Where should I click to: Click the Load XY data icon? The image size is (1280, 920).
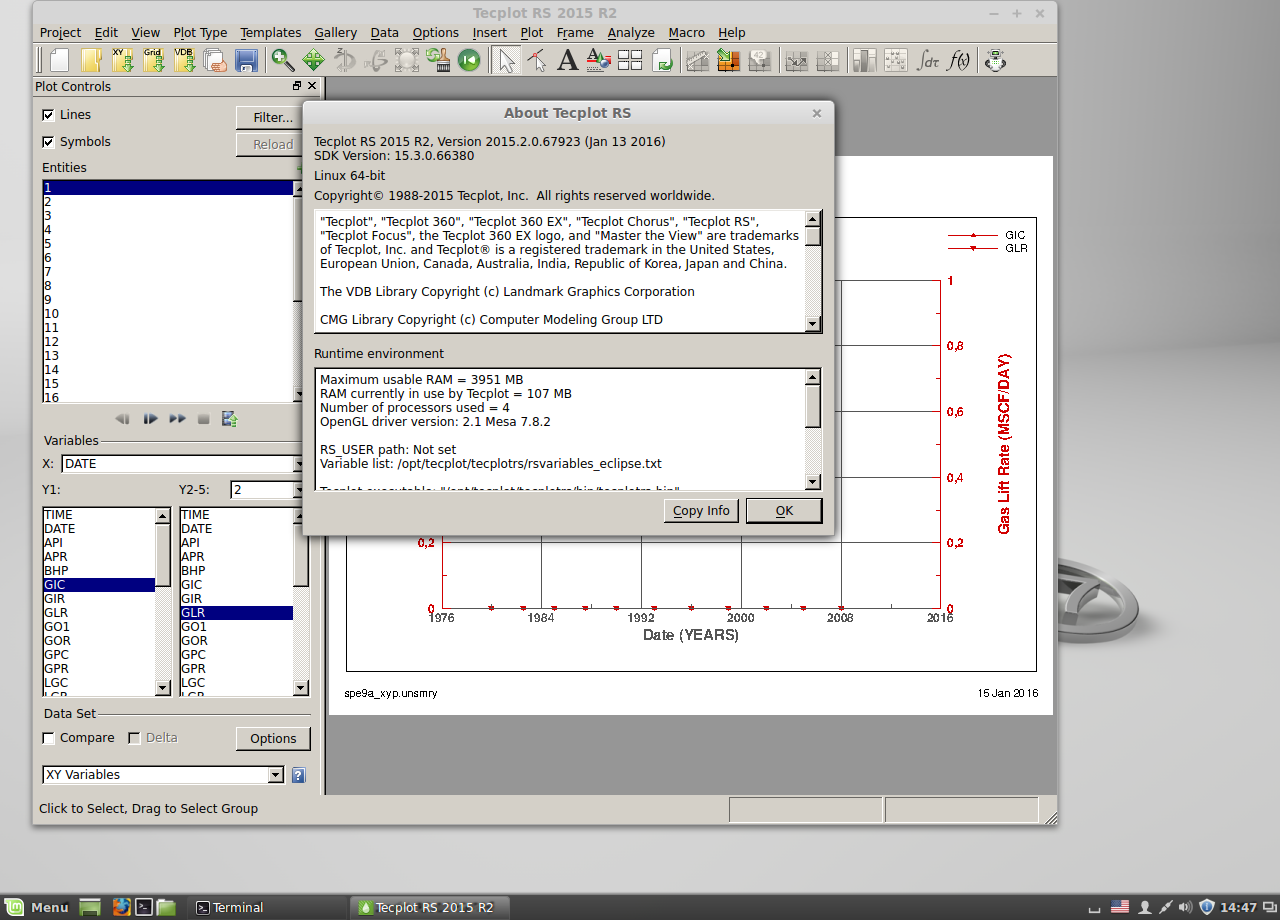(x=123, y=60)
